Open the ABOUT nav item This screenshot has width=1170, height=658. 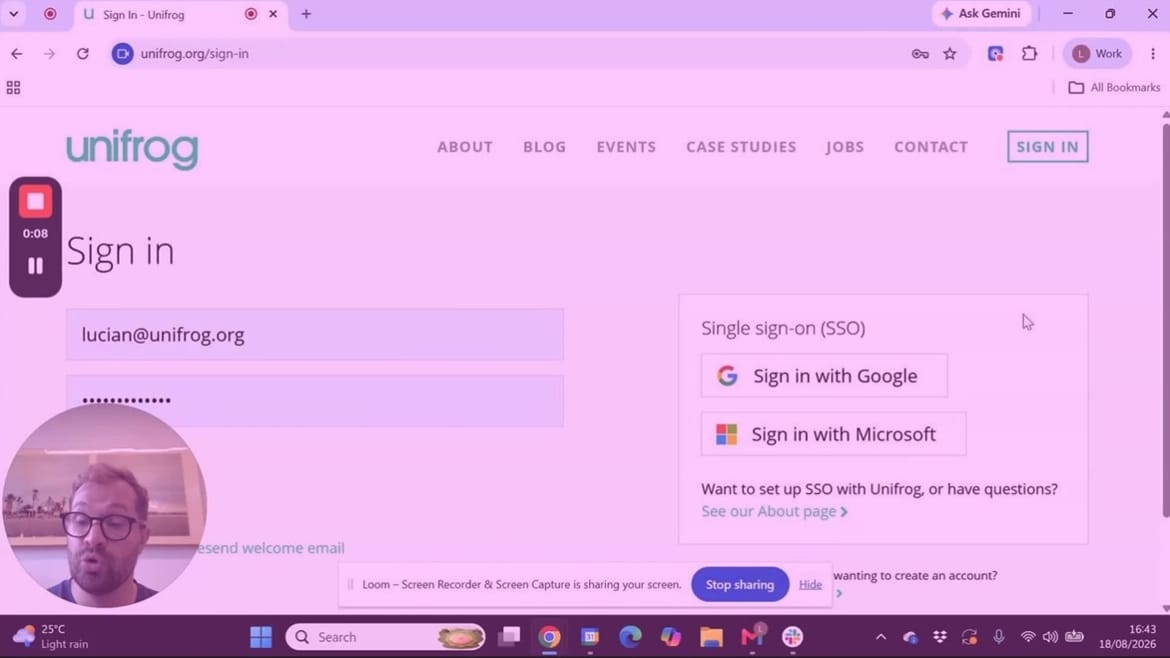coord(465,147)
